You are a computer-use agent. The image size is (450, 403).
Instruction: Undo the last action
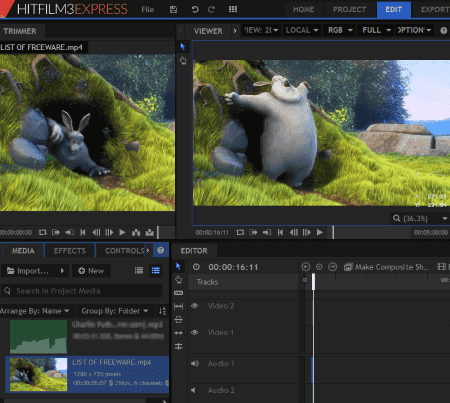coord(195,9)
